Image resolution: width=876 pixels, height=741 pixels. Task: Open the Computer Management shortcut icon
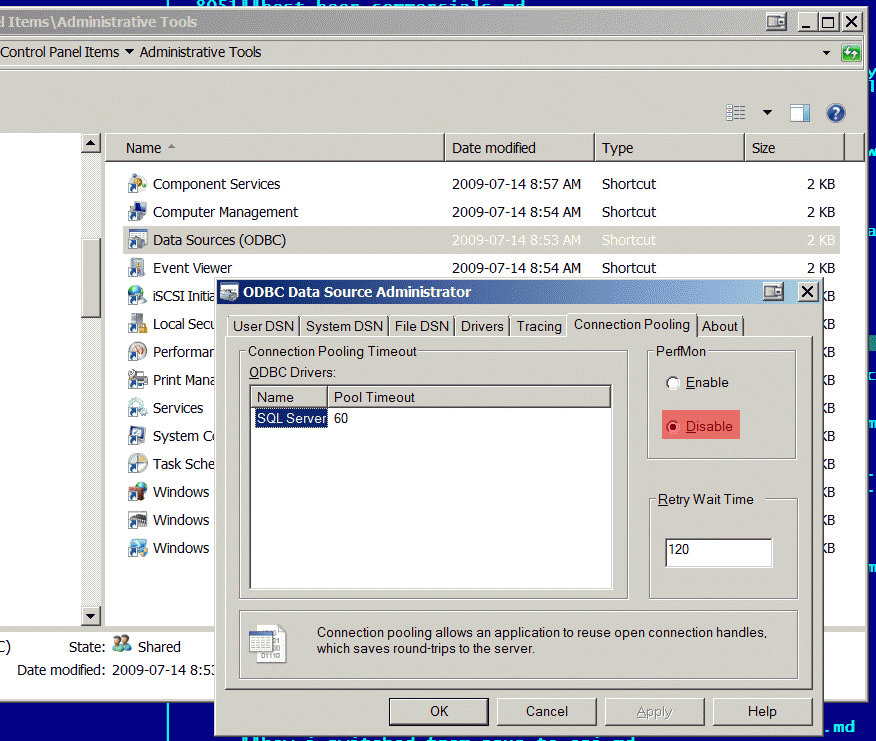pos(137,212)
